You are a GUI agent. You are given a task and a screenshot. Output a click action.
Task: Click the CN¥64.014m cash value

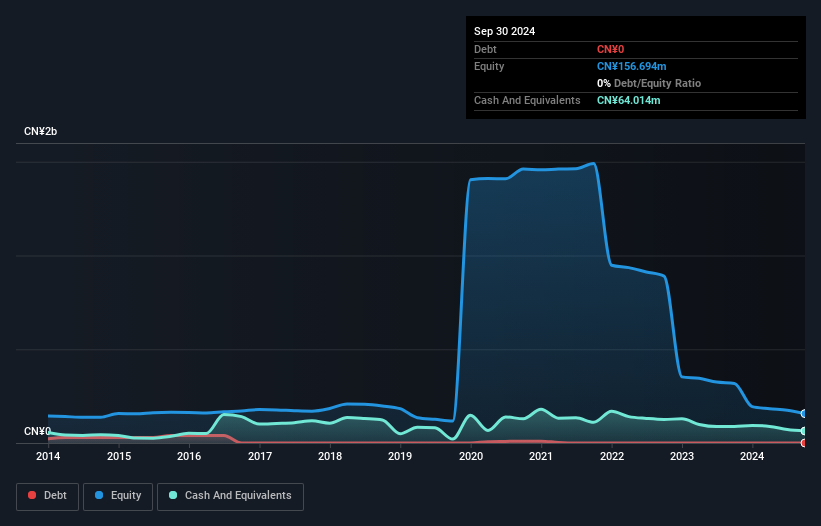click(628, 100)
